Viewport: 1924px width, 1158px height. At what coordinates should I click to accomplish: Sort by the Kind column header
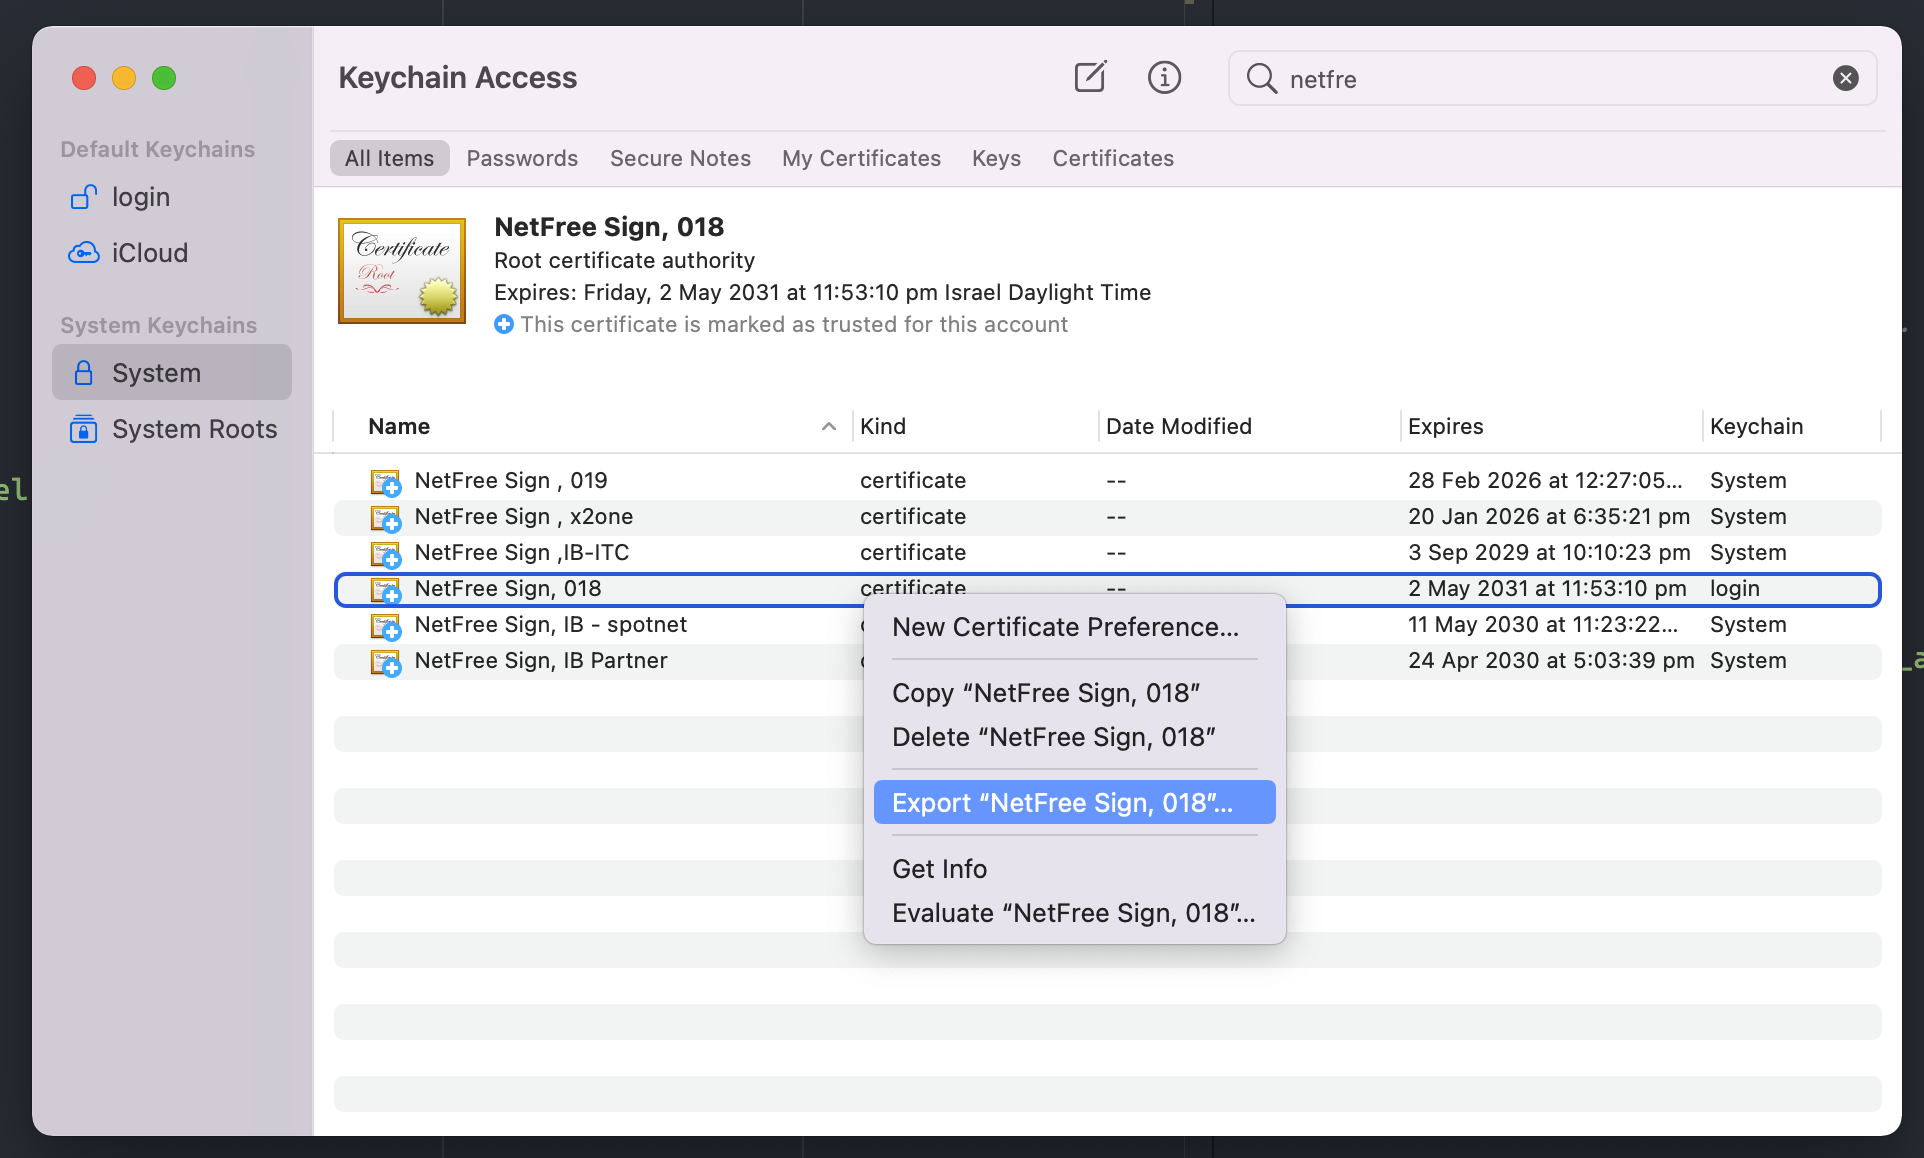point(883,426)
